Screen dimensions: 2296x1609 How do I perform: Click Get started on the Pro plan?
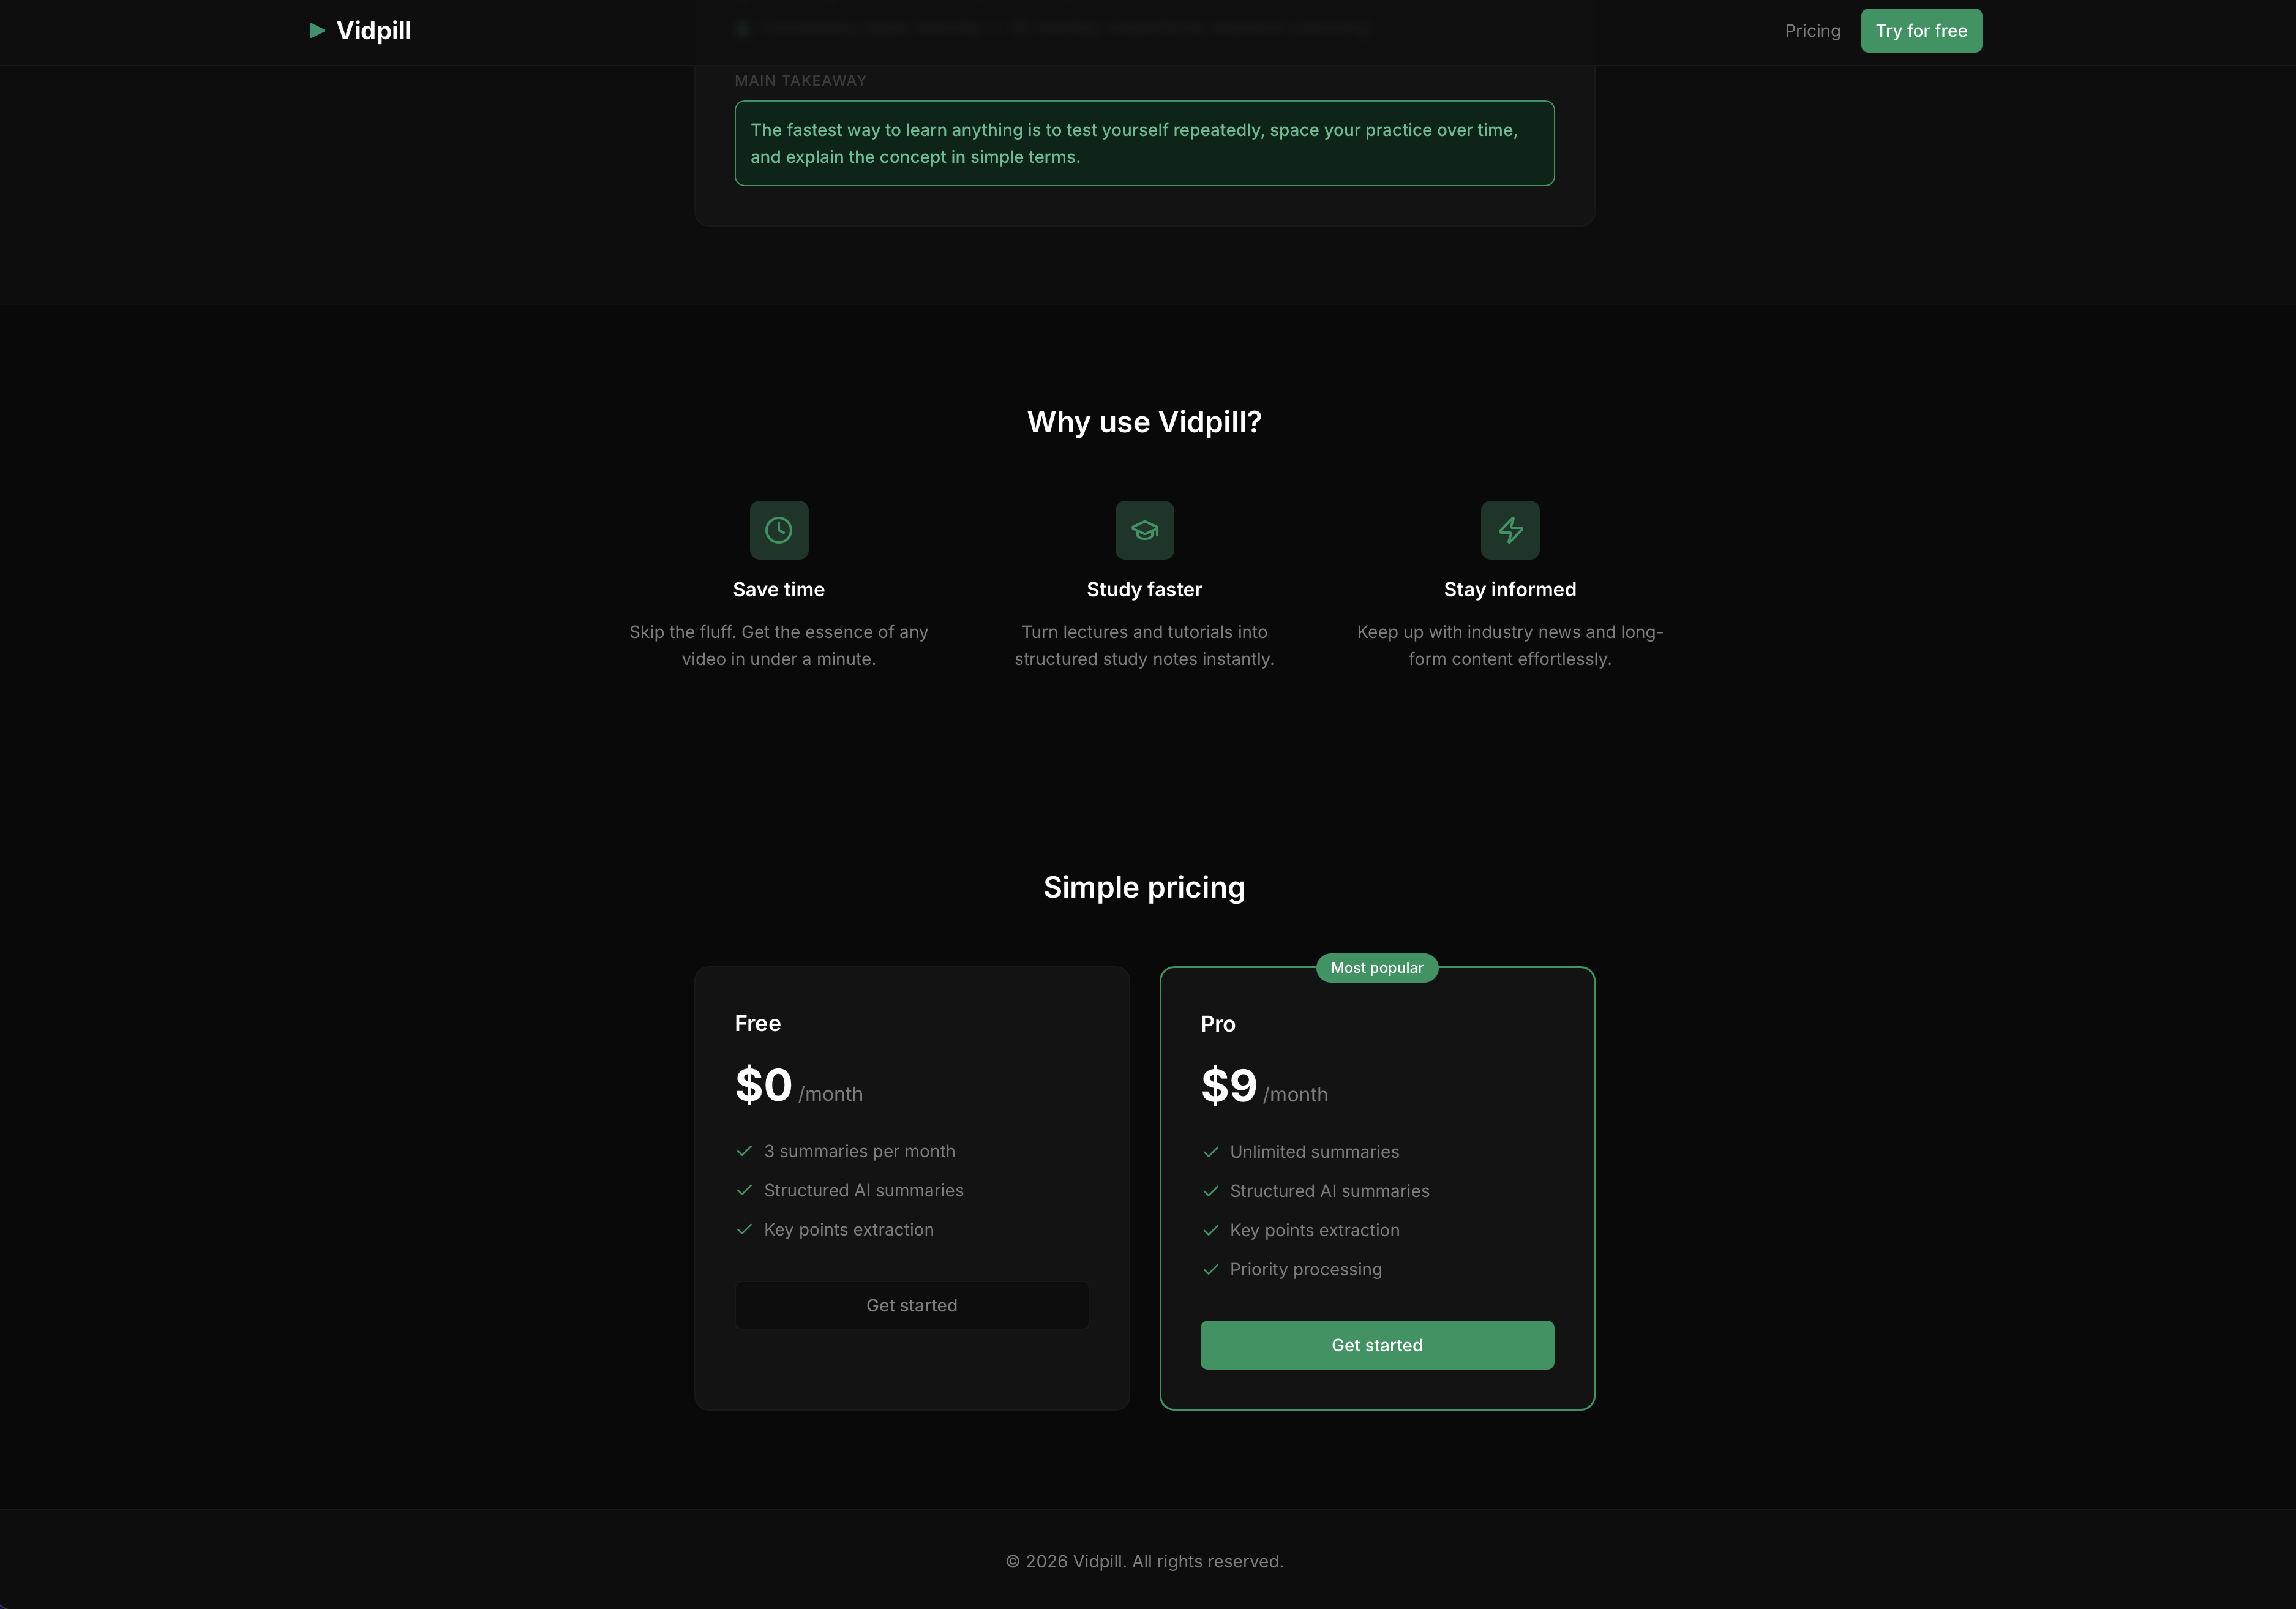click(1377, 1345)
